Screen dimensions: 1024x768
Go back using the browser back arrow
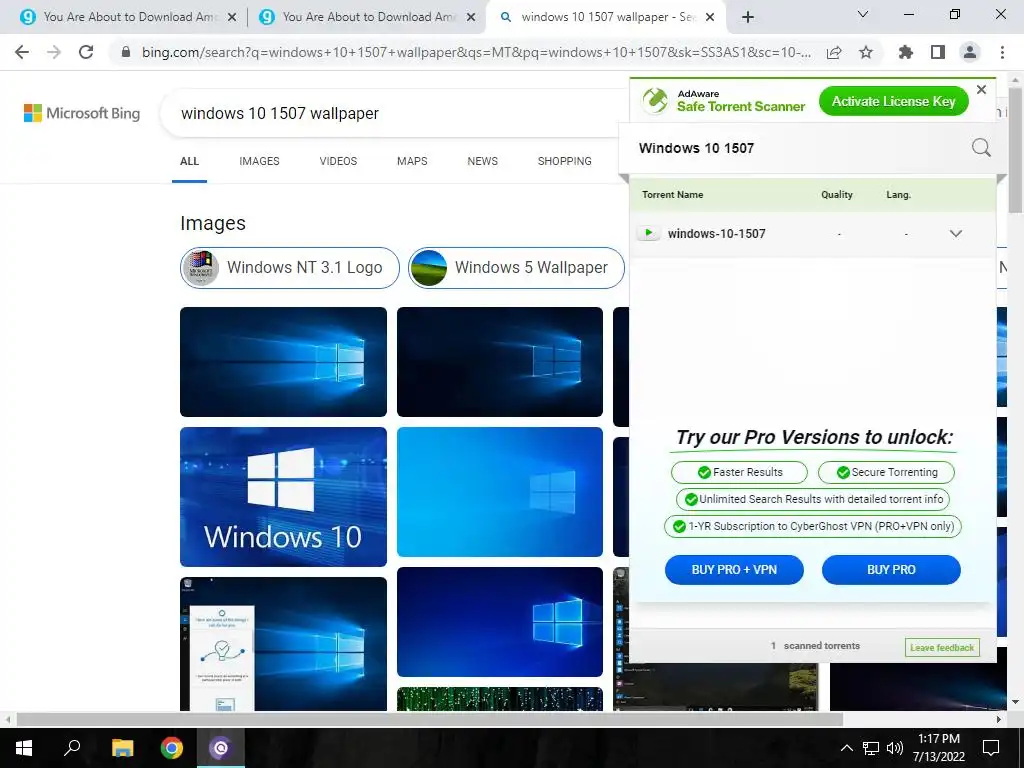pos(22,52)
